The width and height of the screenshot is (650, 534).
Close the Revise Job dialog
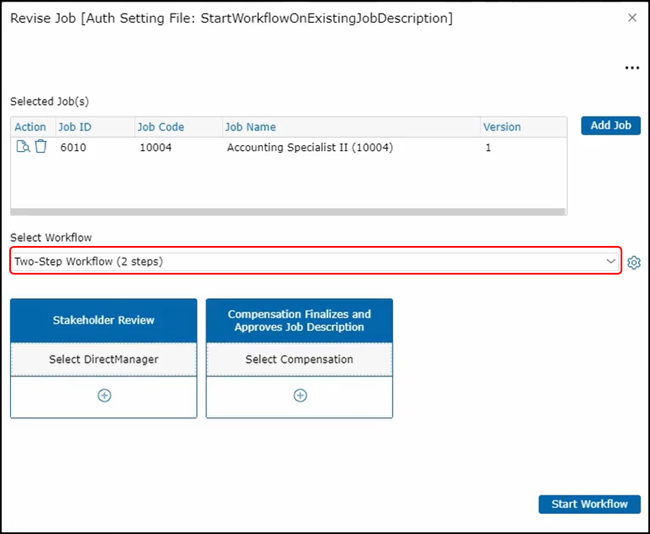click(632, 18)
